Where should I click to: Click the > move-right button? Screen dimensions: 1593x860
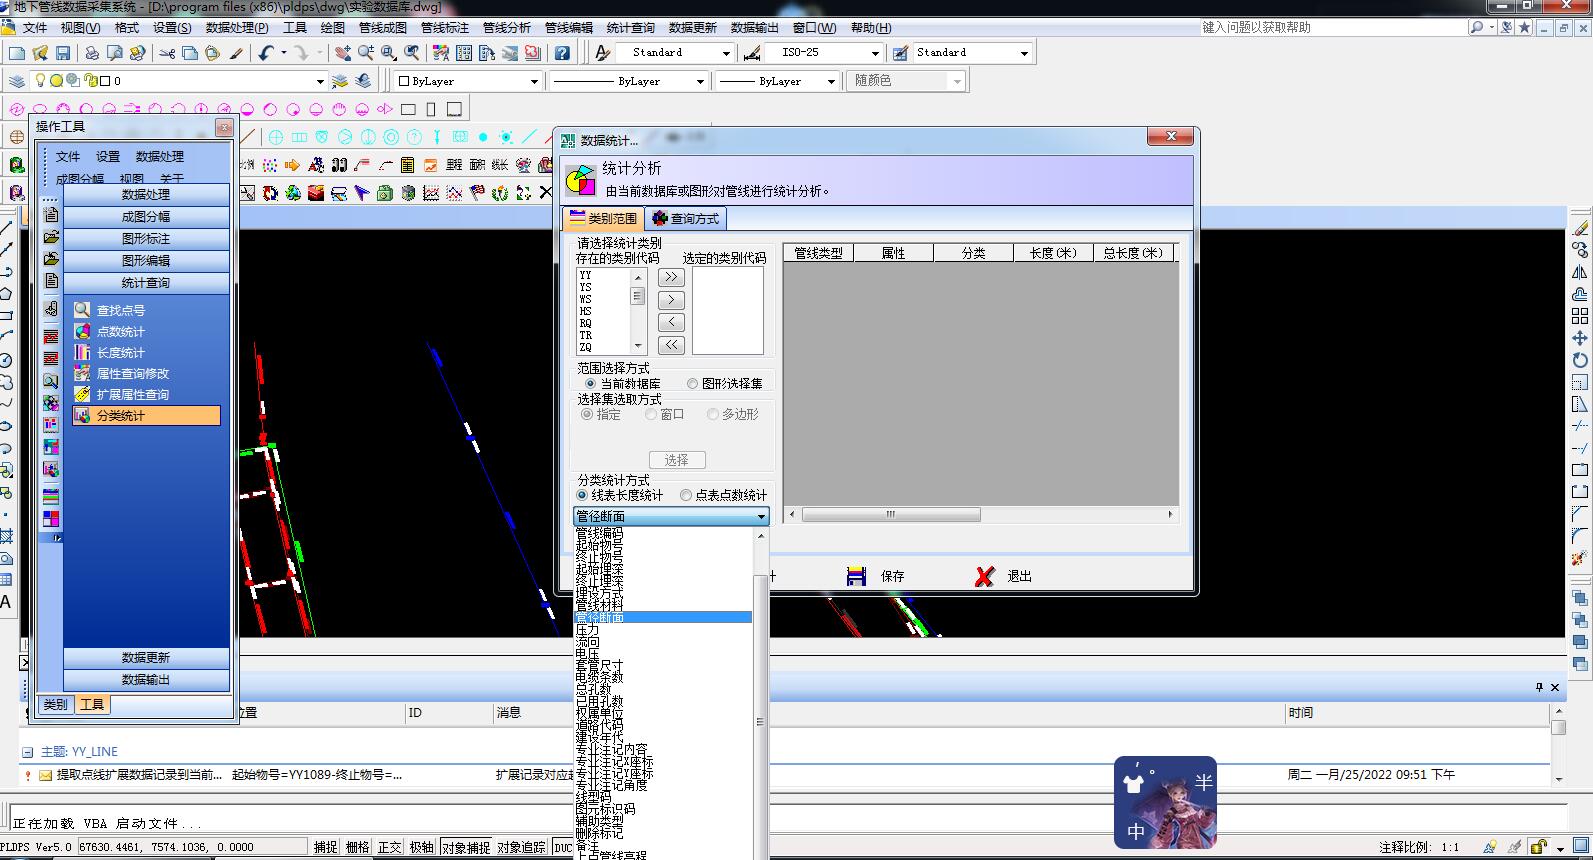coord(671,300)
